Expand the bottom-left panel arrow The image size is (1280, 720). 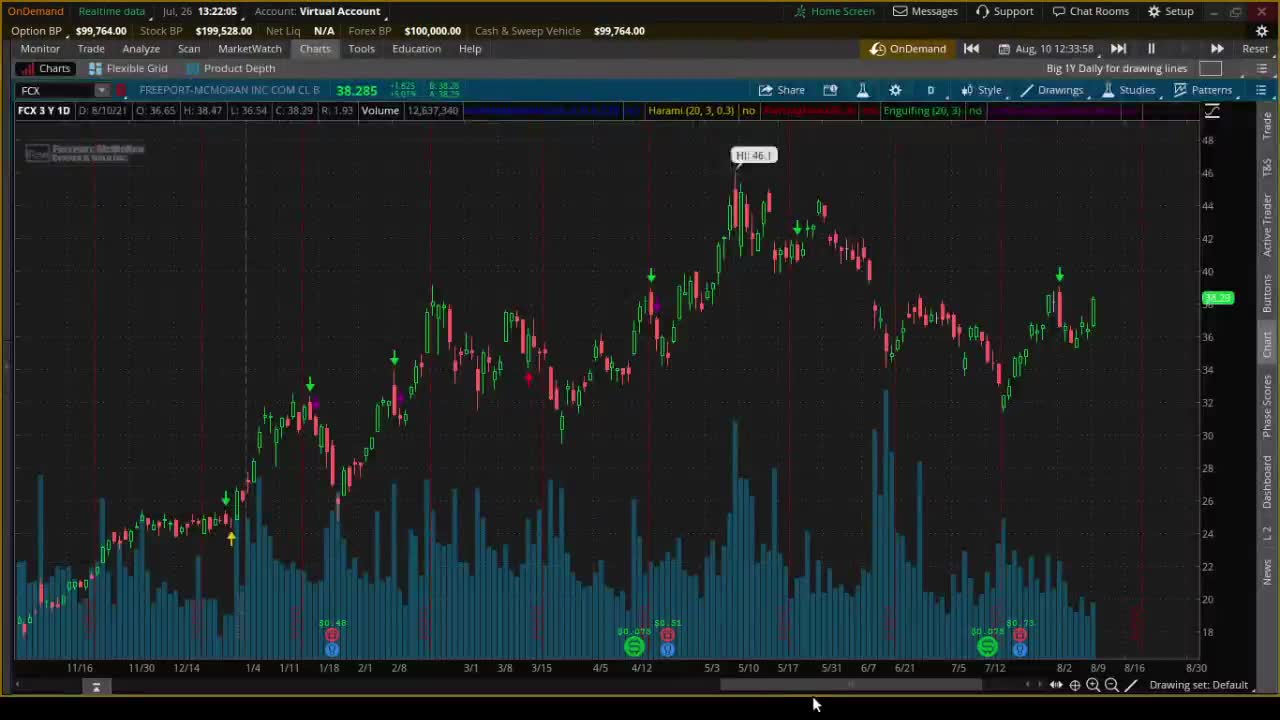click(x=96, y=687)
